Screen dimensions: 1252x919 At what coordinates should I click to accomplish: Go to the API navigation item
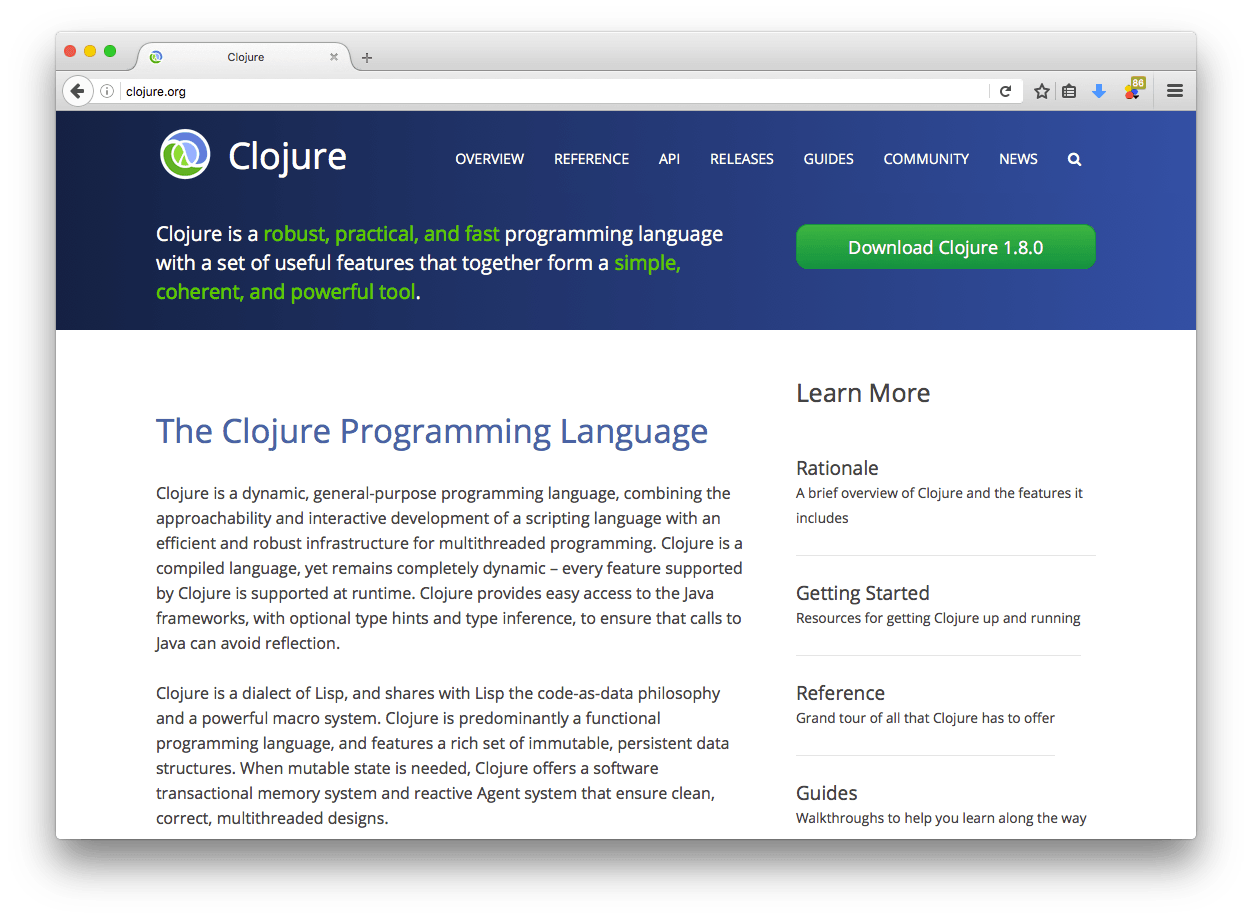[x=669, y=159]
